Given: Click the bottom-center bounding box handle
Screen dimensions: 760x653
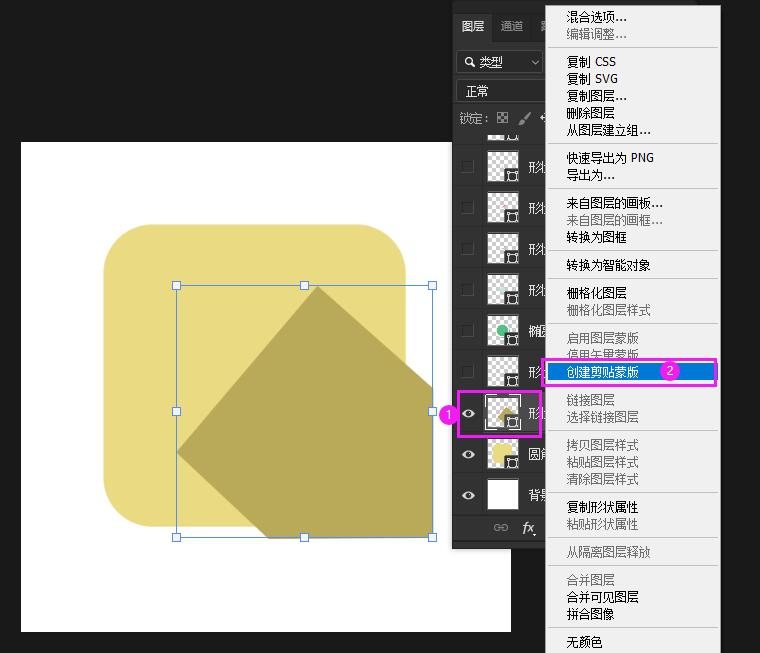Looking at the screenshot, I should tap(304, 537).
